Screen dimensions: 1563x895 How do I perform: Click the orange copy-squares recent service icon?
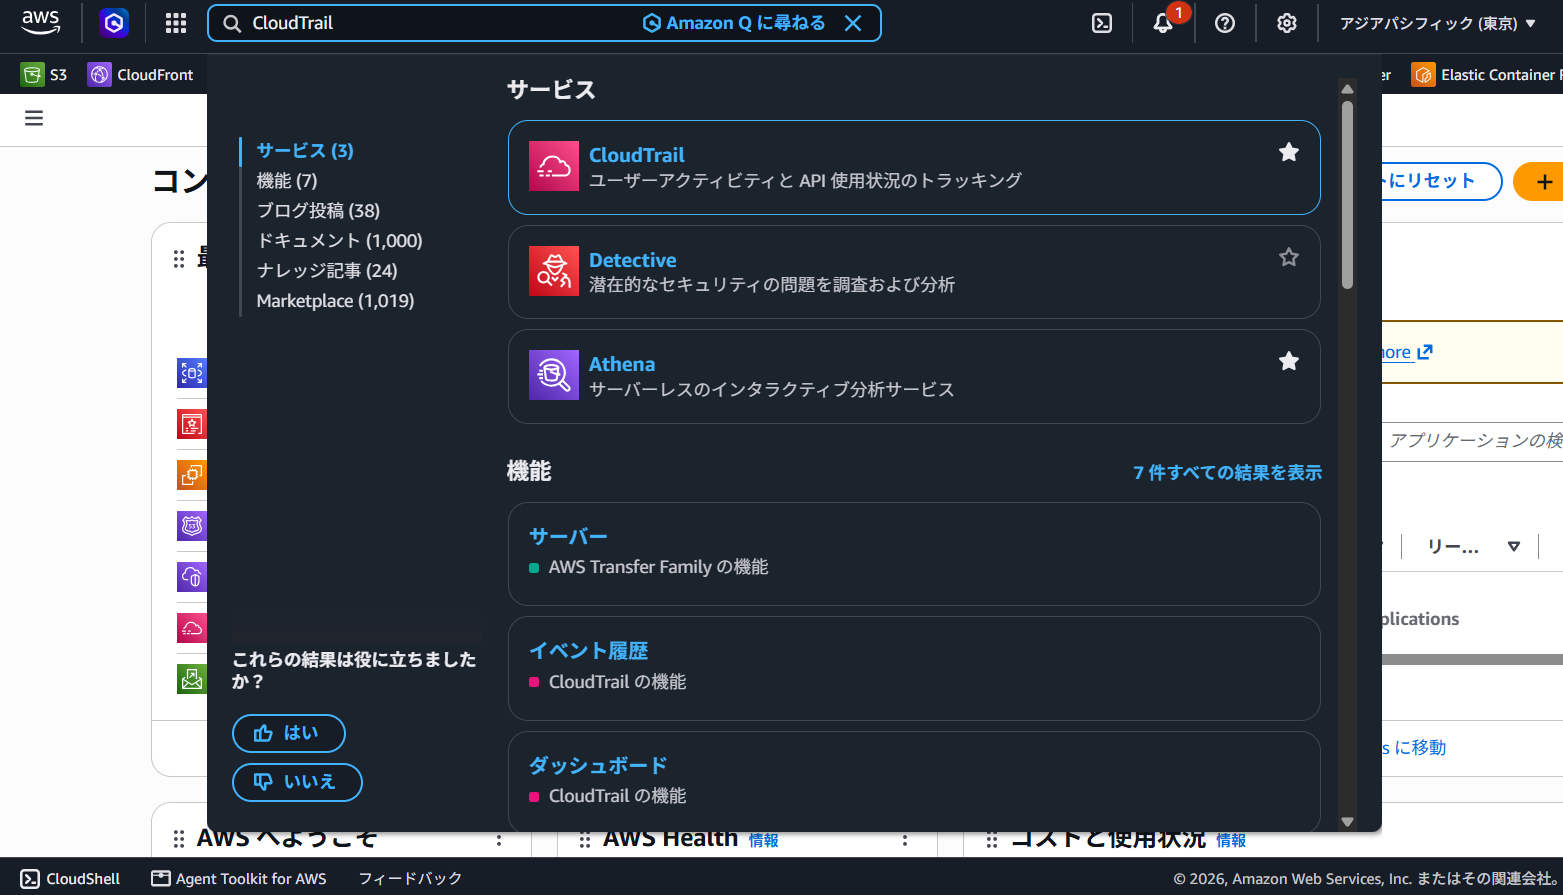[x=192, y=474]
